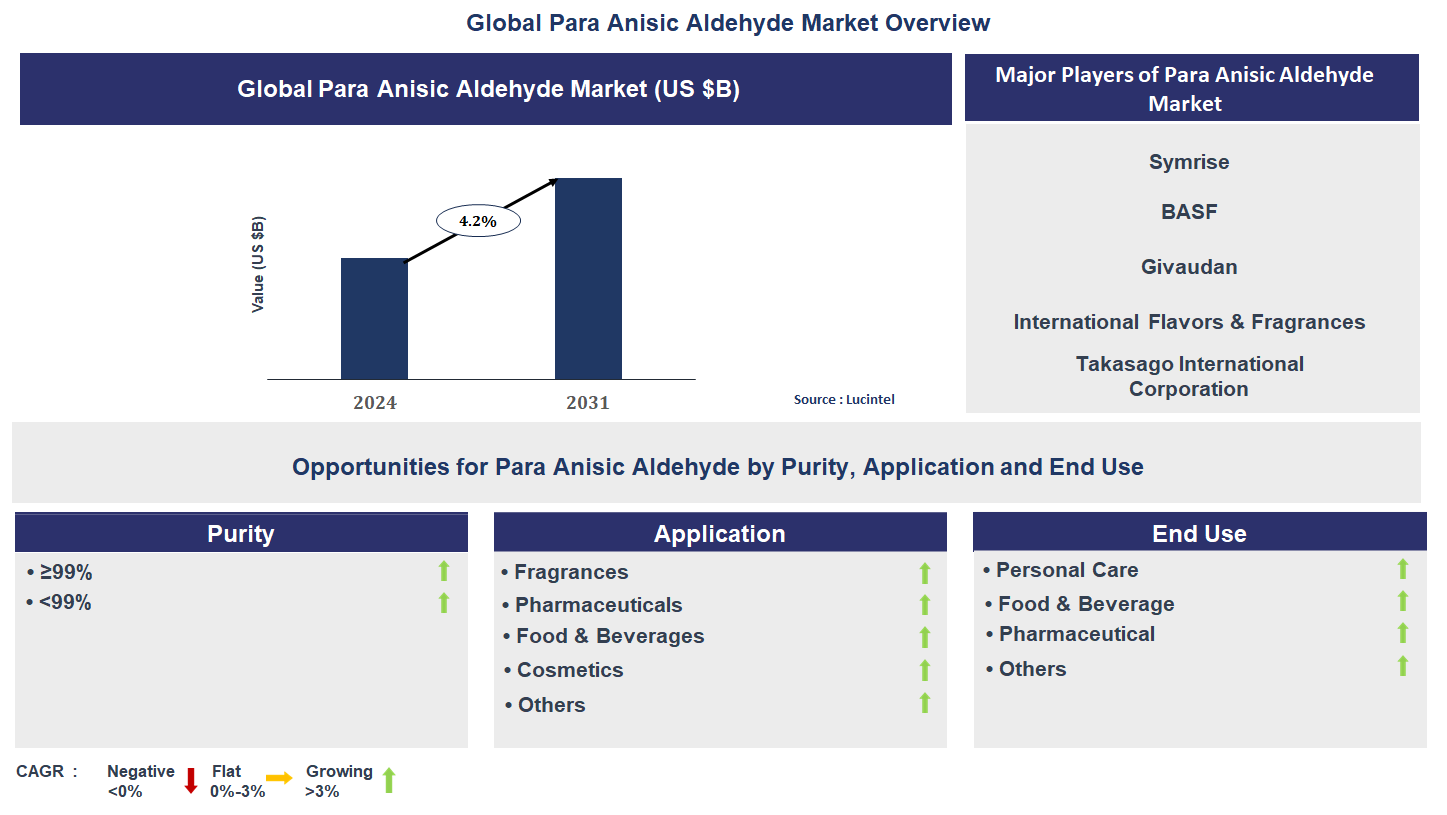
Task: Select the Purity panel header
Action: point(240,531)
